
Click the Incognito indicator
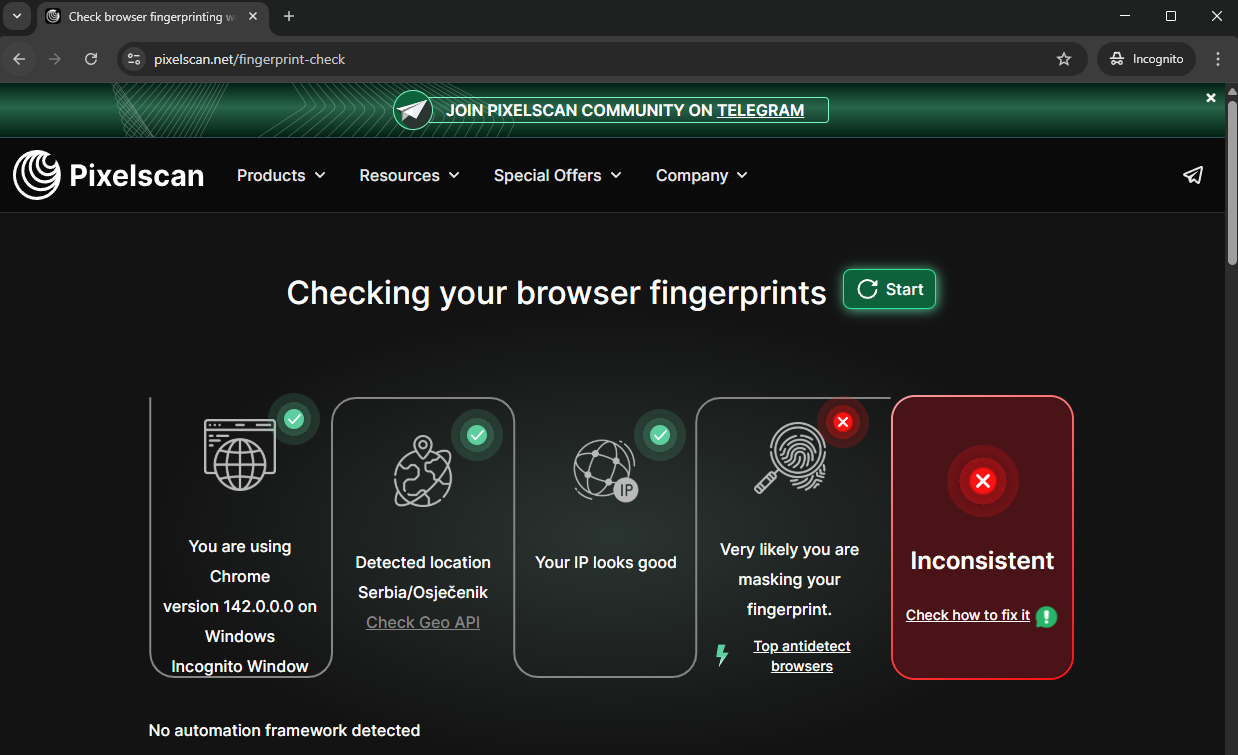pyautogui.click(x=1147, y=59)
